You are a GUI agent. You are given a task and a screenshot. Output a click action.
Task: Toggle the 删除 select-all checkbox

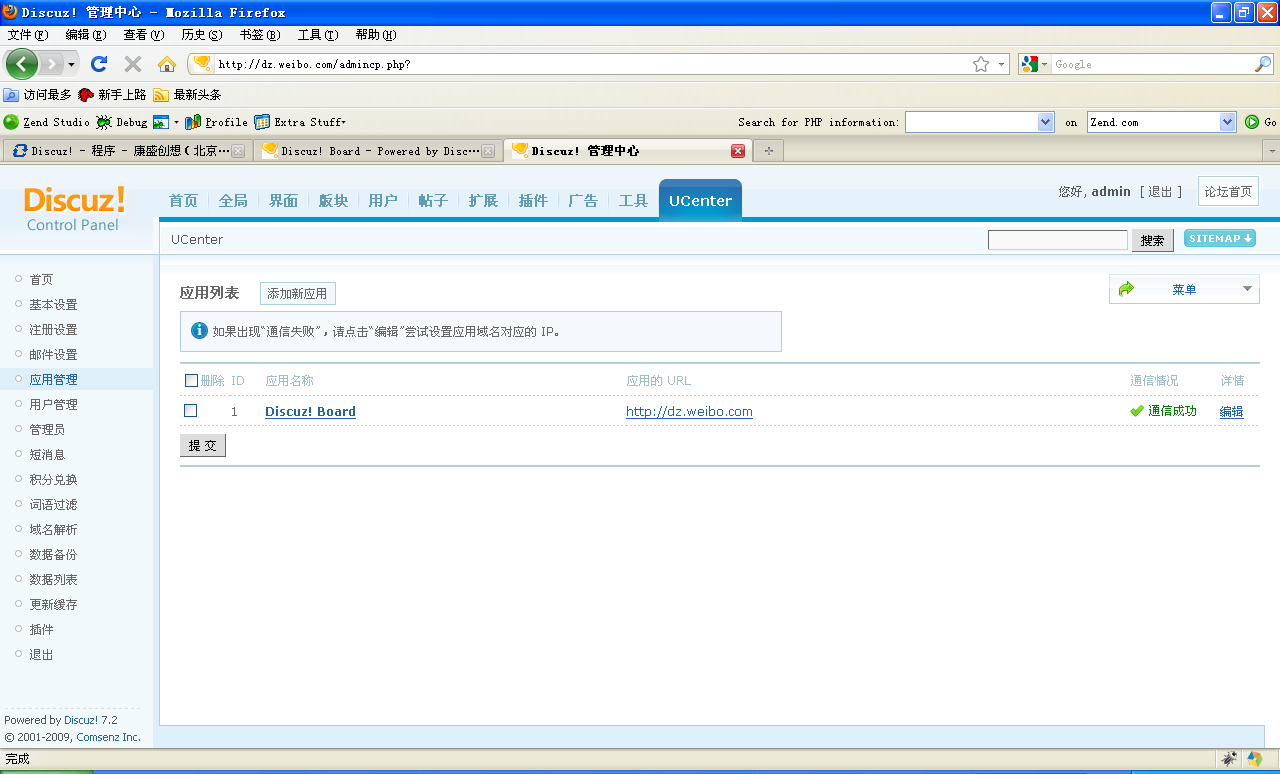point(192,380)
